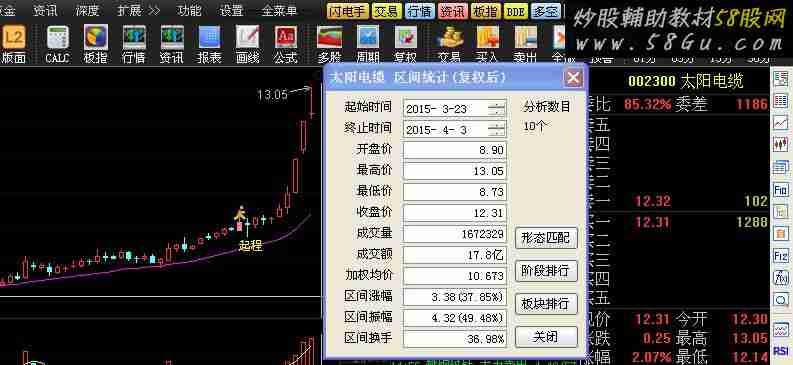Image resolution: width=793 pixels, height=365 pixels.
Task: Select the 画线 drawing line tool
Action: 247,44
